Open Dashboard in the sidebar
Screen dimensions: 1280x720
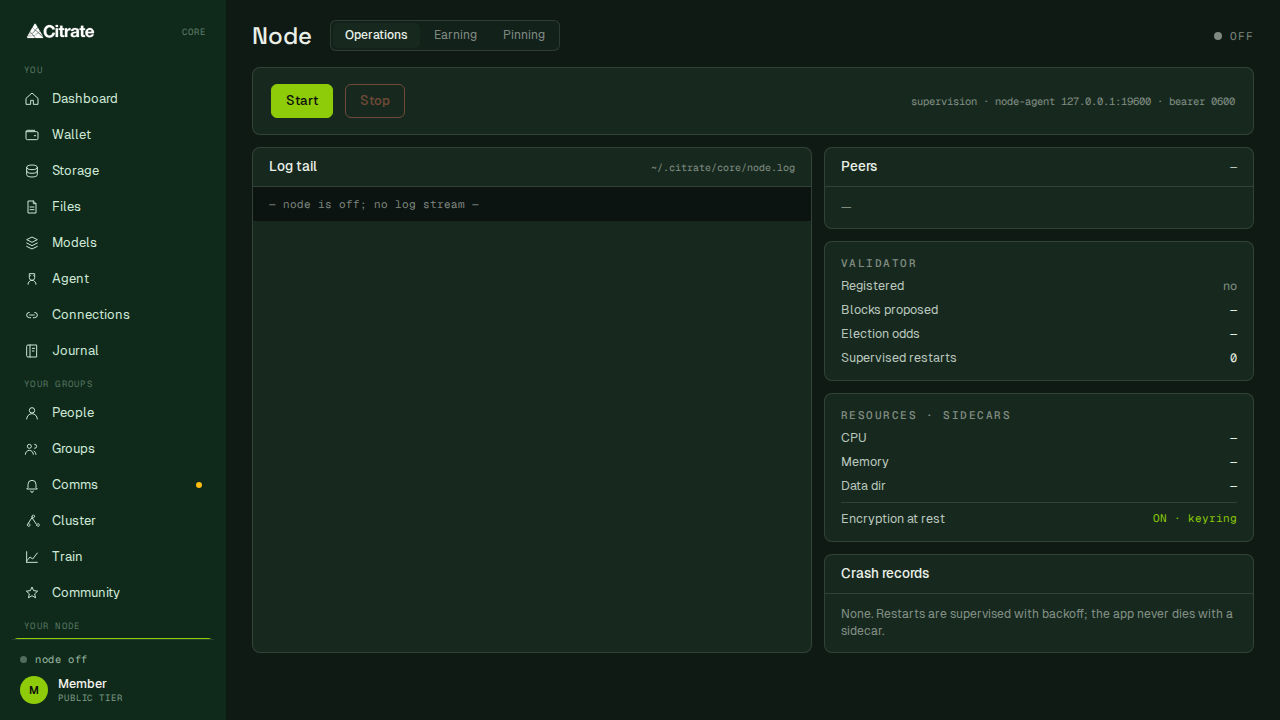(113, 99)
